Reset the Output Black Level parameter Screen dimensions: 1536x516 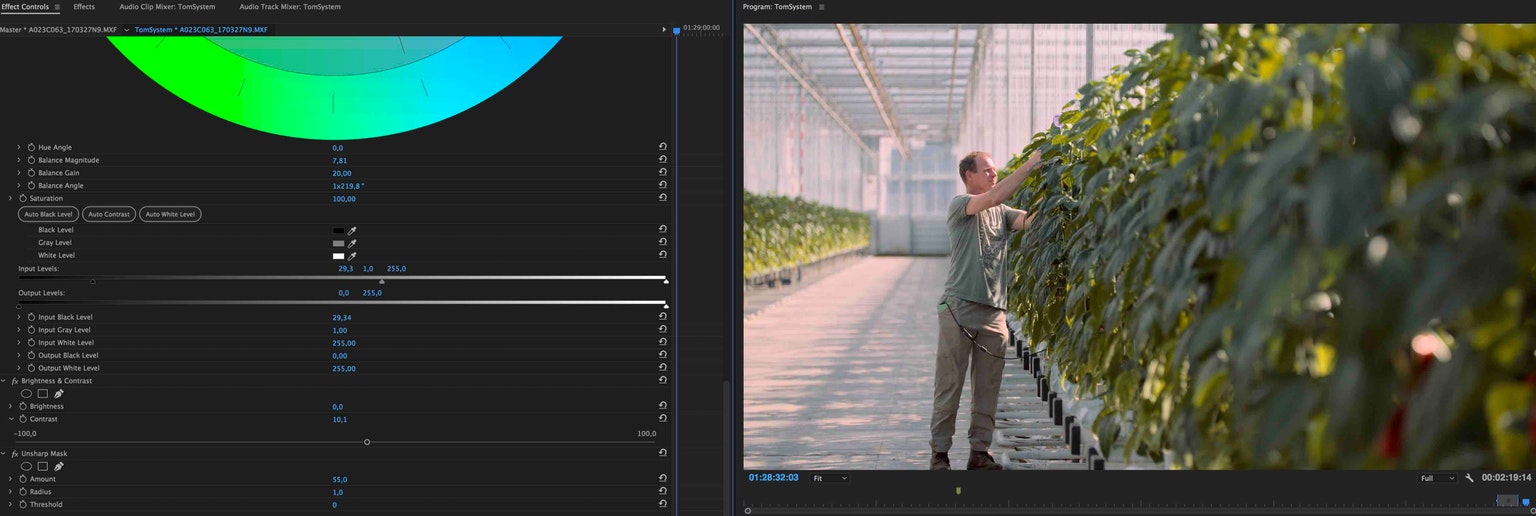(x=663, y=355)
